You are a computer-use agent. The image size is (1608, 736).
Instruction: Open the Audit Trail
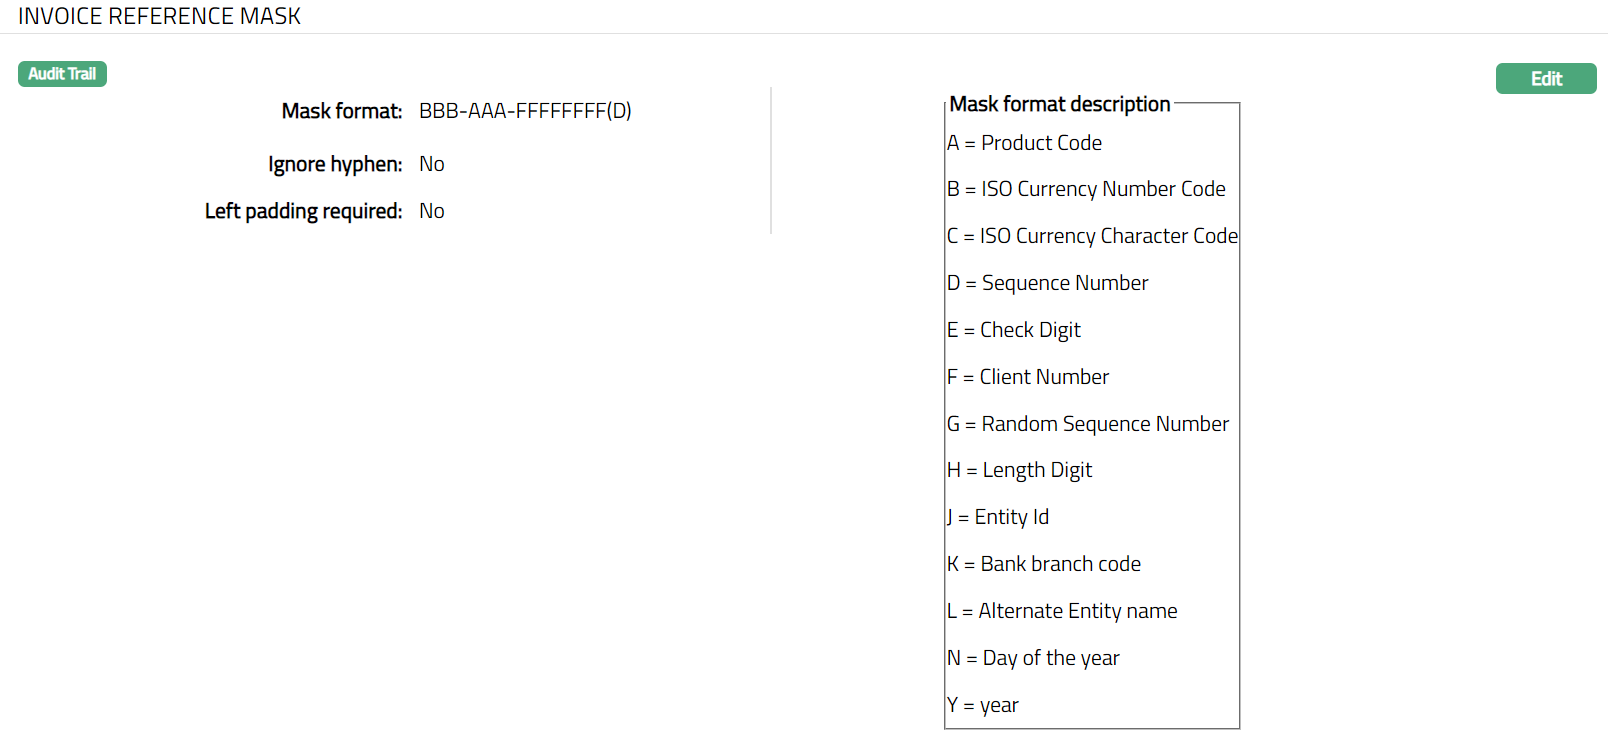pos(62,74)
